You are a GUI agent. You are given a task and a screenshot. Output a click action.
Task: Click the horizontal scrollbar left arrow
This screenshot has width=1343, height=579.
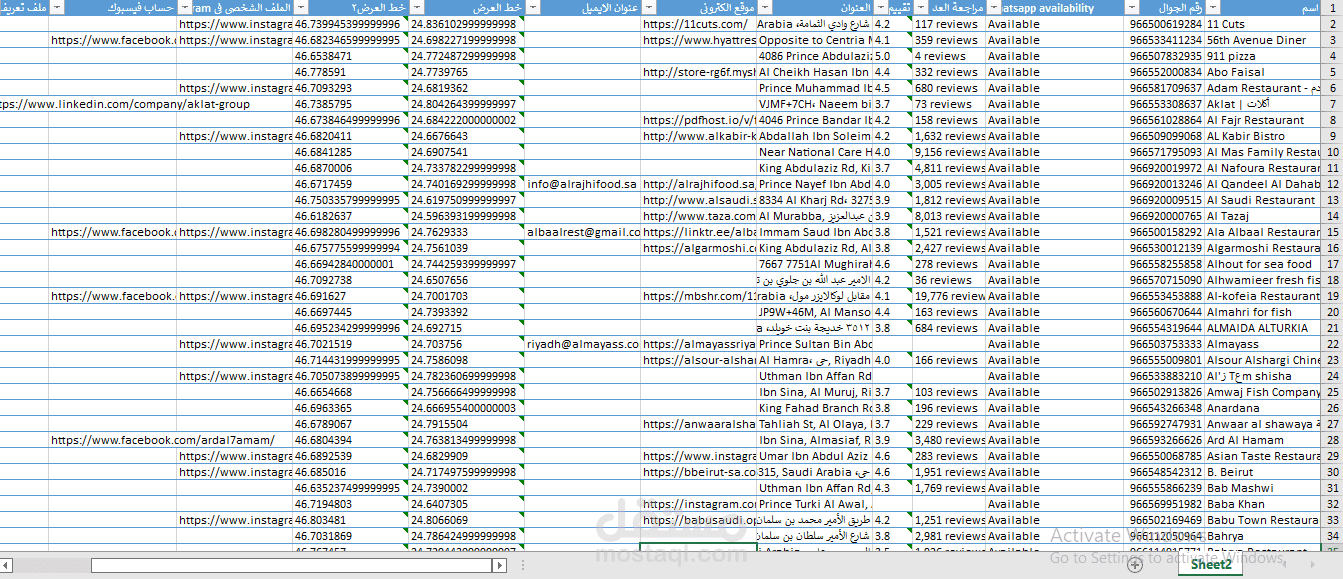click(x=8, y=565)
